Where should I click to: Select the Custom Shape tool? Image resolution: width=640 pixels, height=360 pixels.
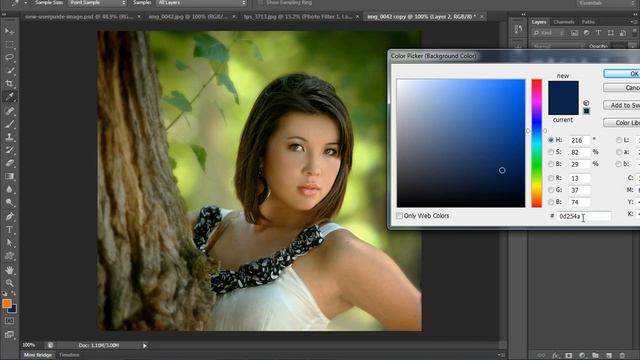[x=9, y=256]
